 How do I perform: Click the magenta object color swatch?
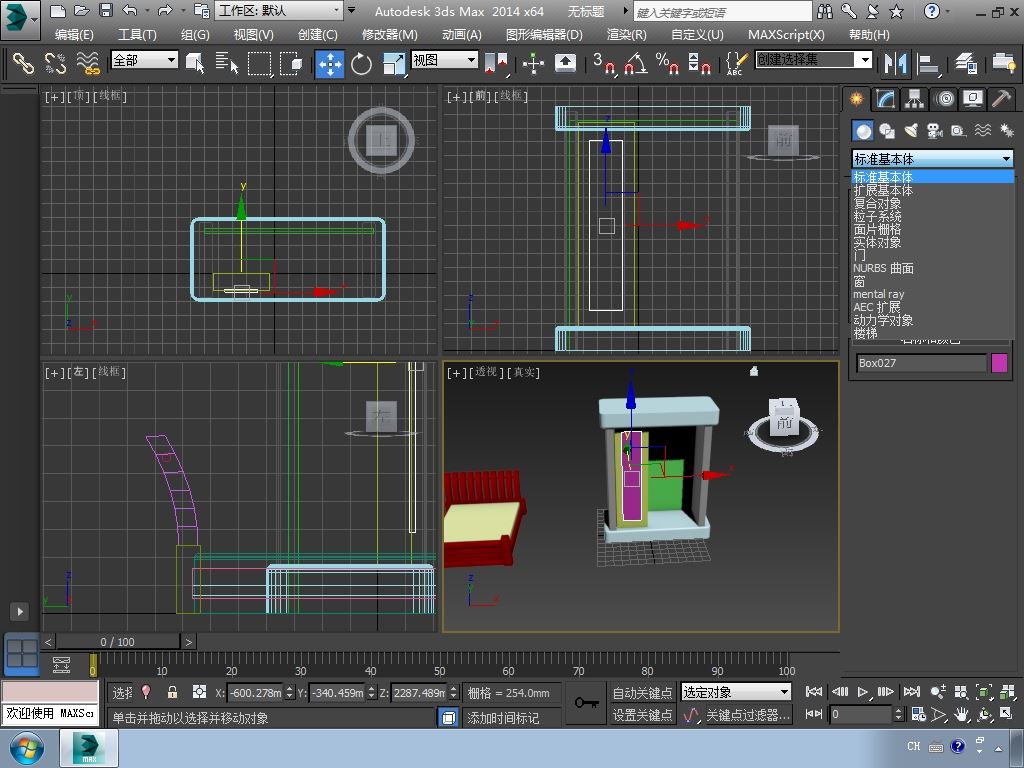point(999,363)
